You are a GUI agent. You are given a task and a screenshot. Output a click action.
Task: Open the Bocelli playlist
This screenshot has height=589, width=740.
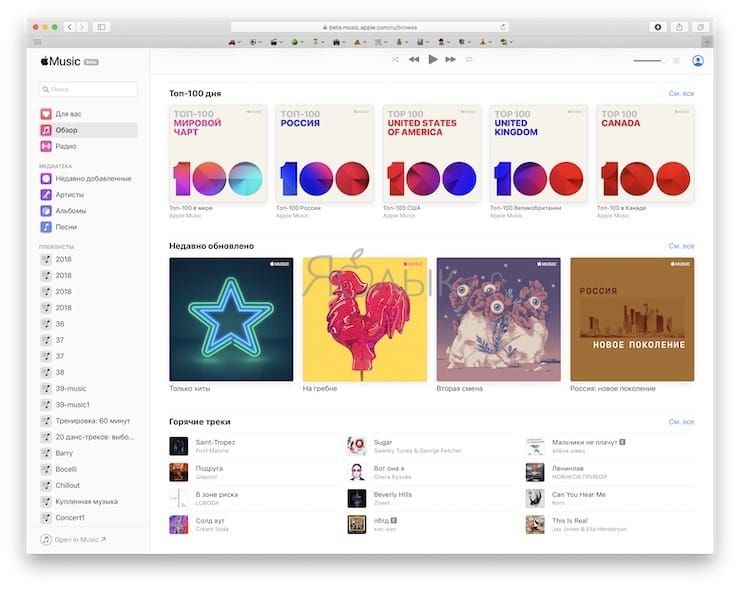[x=88, y=469]
